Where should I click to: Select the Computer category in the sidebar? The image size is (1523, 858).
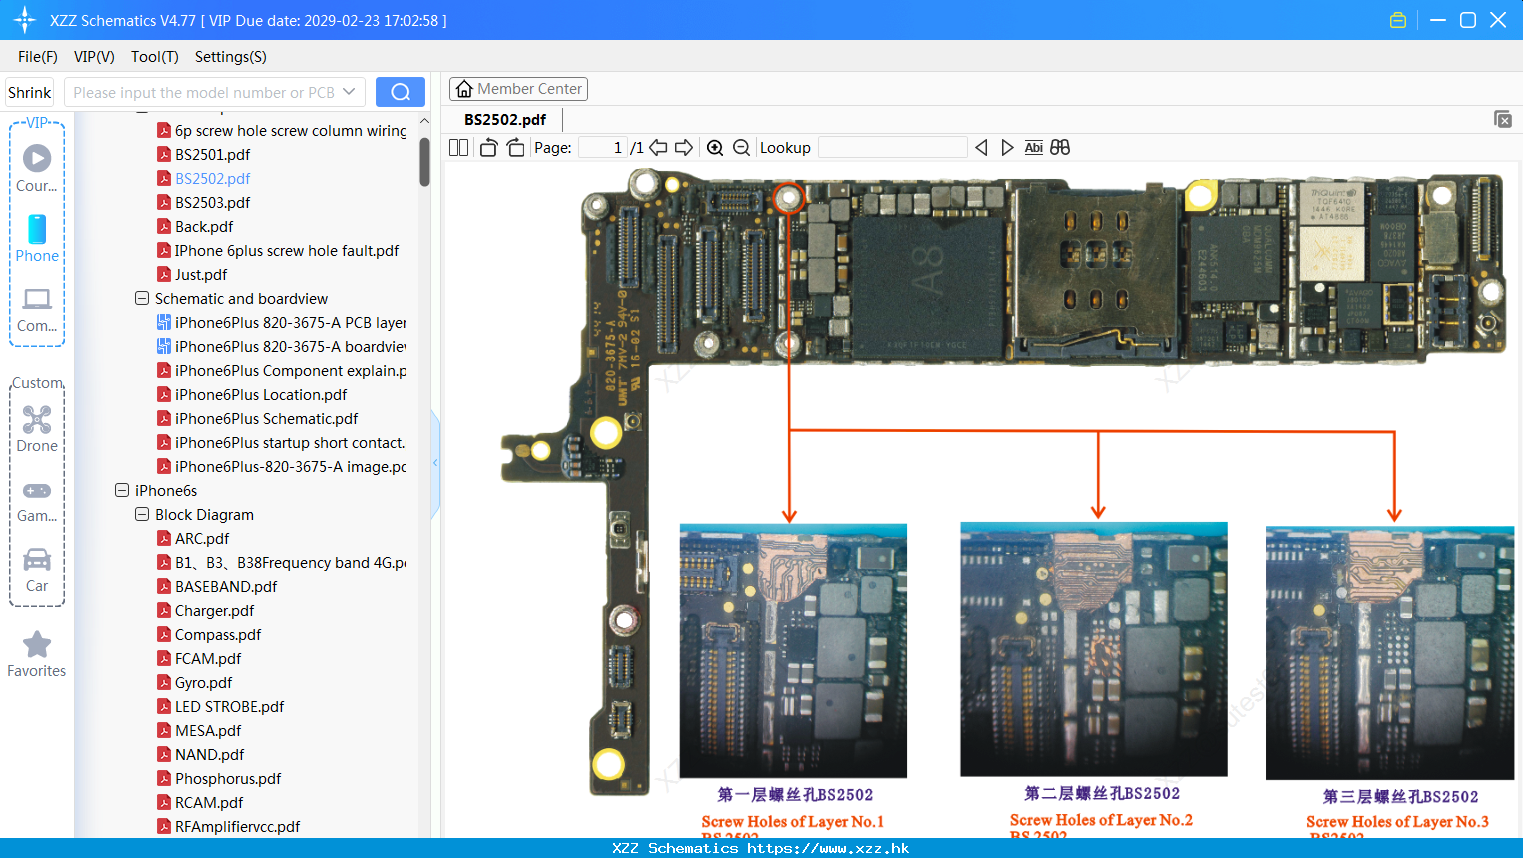37,309
